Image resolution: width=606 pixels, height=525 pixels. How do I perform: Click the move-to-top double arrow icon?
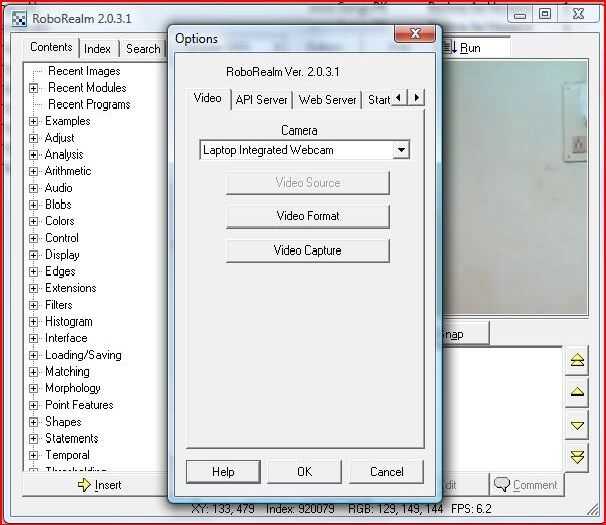tap(577, 360)
